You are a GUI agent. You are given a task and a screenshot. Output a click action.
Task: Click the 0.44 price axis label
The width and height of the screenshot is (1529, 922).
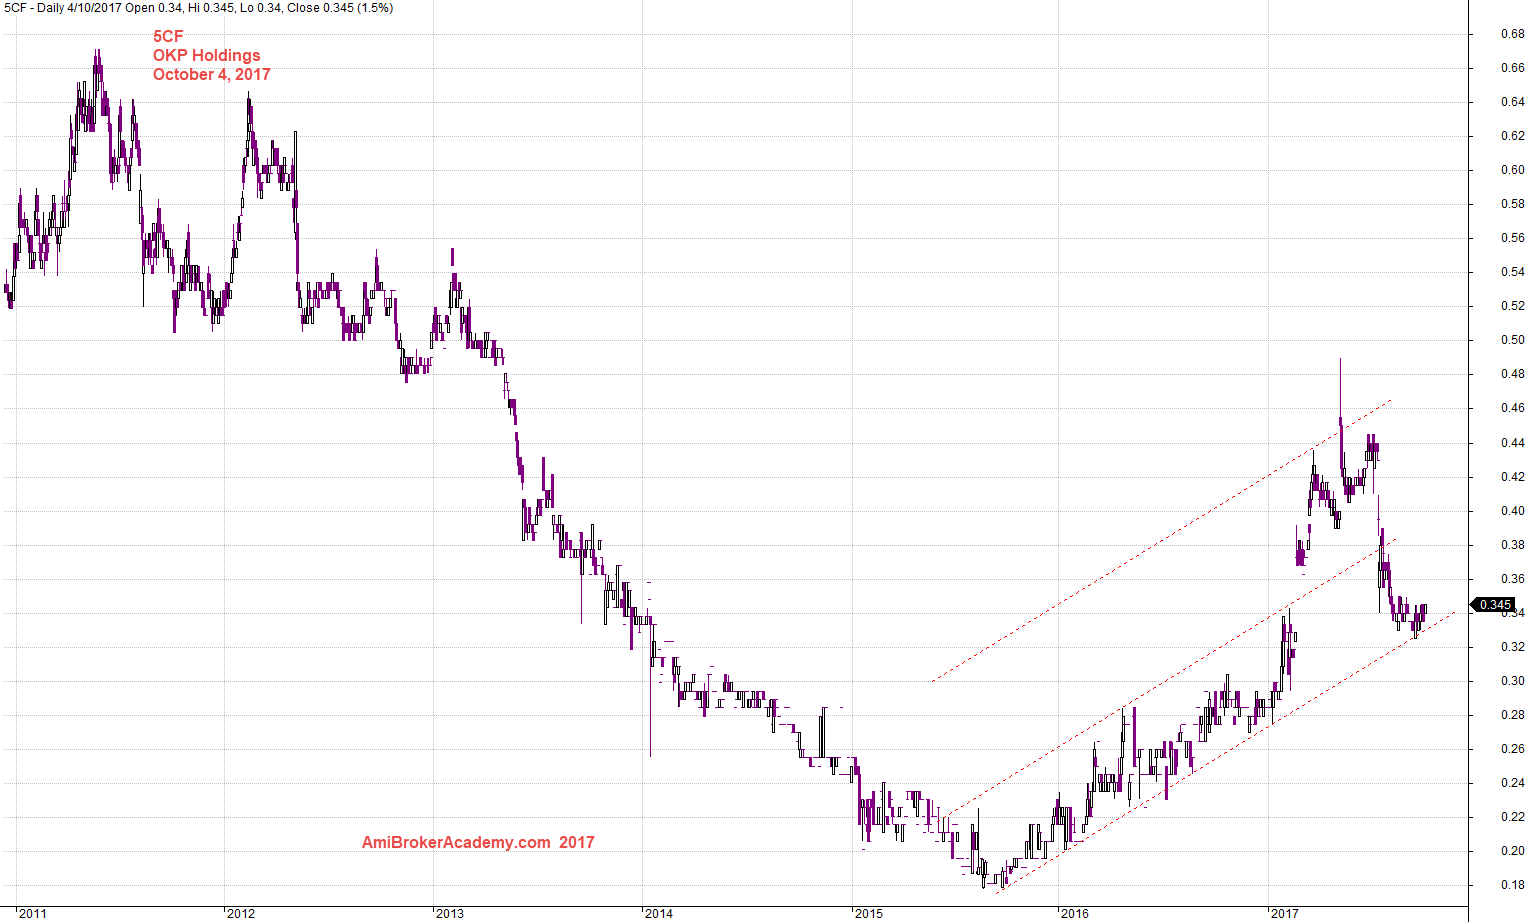[x=1513, y=443]
